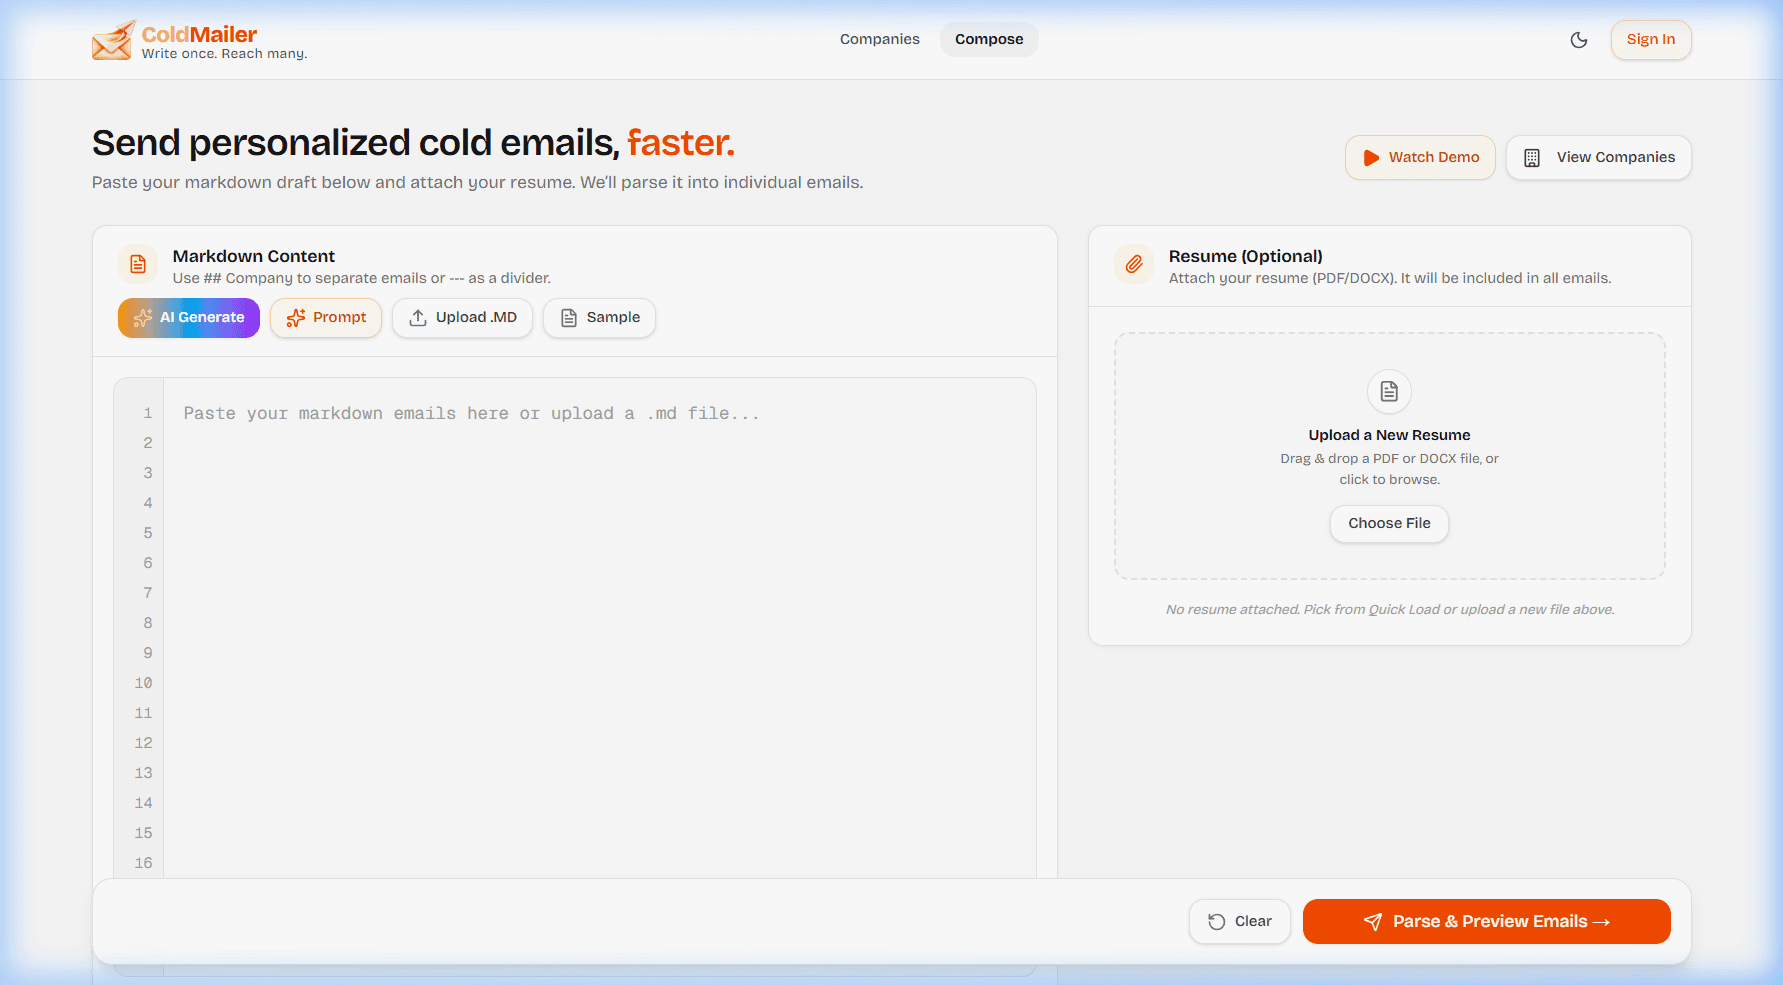Image resolution: width=1783 pixels, height=985 pixels.
Task: Open View Companies via the building icon
Action: (x=1531, y=158)
